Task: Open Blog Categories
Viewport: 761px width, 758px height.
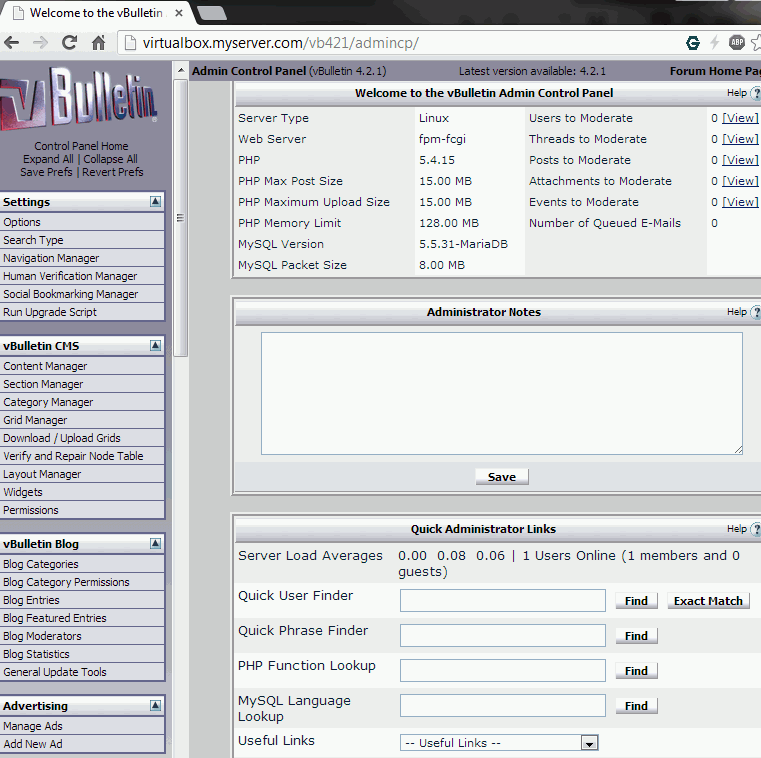Action: 82,564
